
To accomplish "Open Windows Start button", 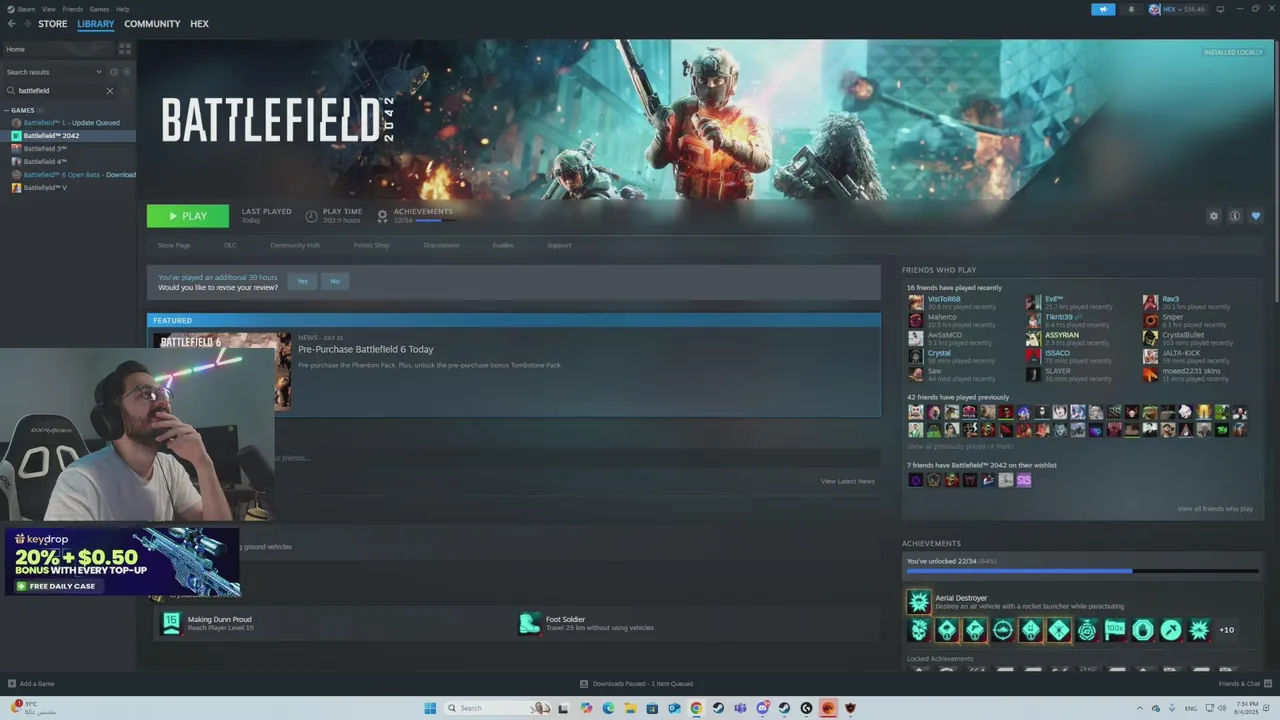I will click(x=430, y=708).
